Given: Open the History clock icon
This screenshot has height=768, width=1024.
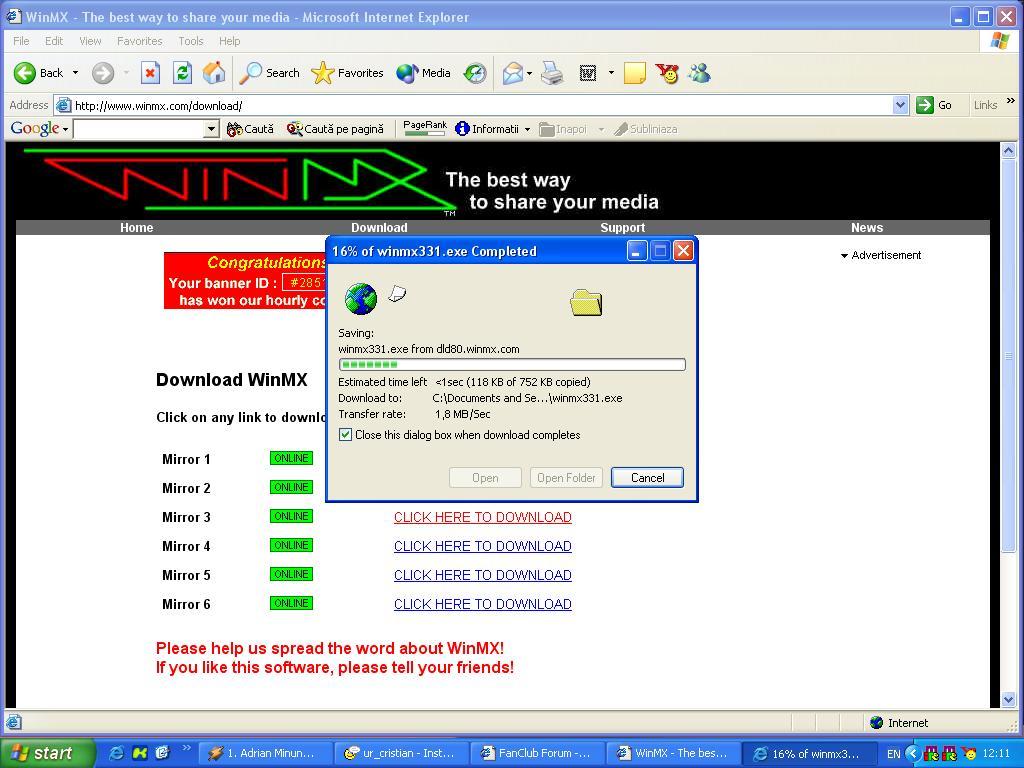Looking at the screenshot, I should 475,72.
